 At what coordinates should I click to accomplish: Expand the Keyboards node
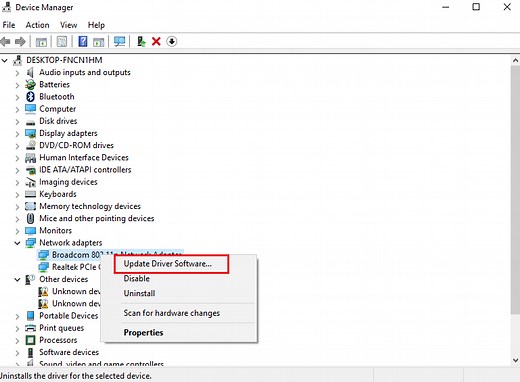[17, 194]
